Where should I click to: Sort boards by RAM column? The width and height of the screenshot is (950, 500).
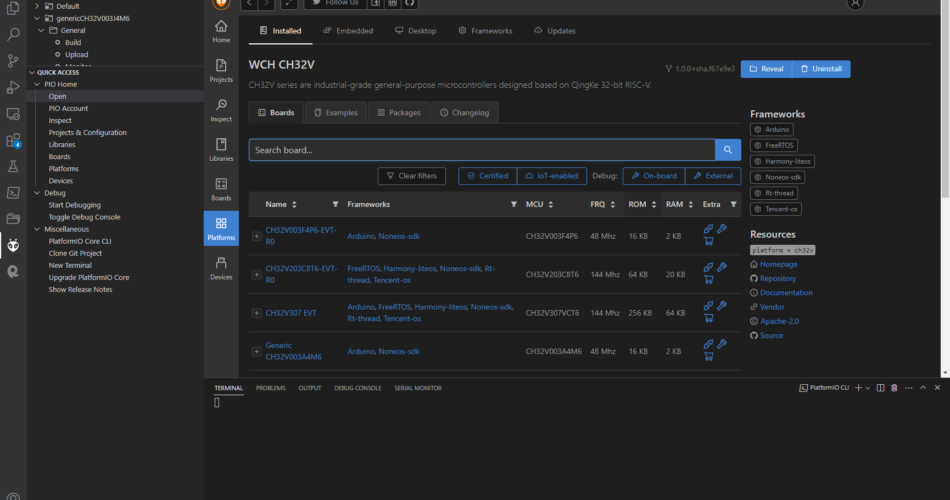(691, 204)
